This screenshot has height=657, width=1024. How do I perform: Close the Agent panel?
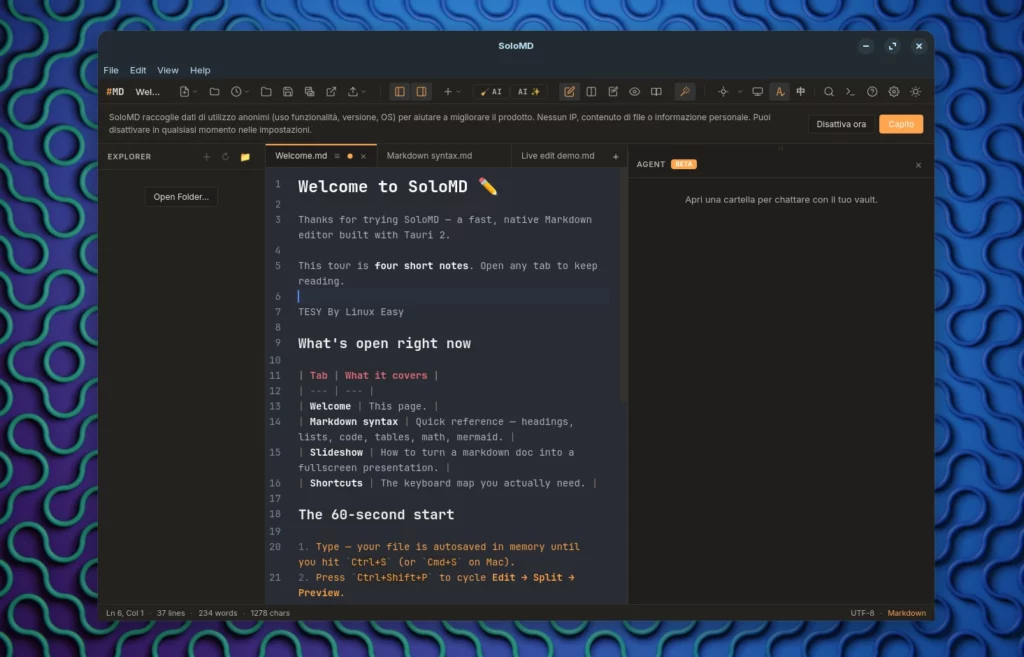(918, 165)
